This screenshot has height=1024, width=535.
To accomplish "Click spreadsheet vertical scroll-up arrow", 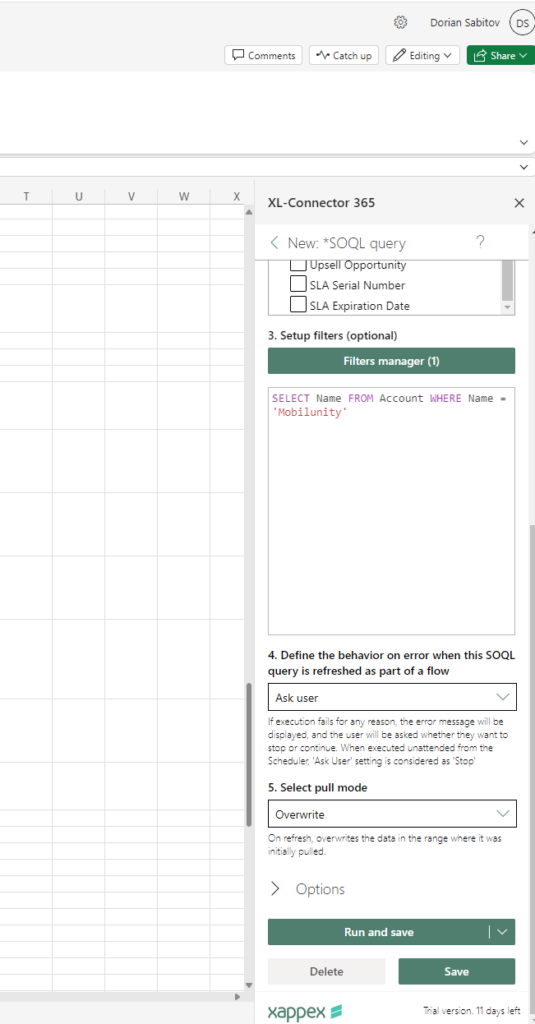I will [248, 212].
